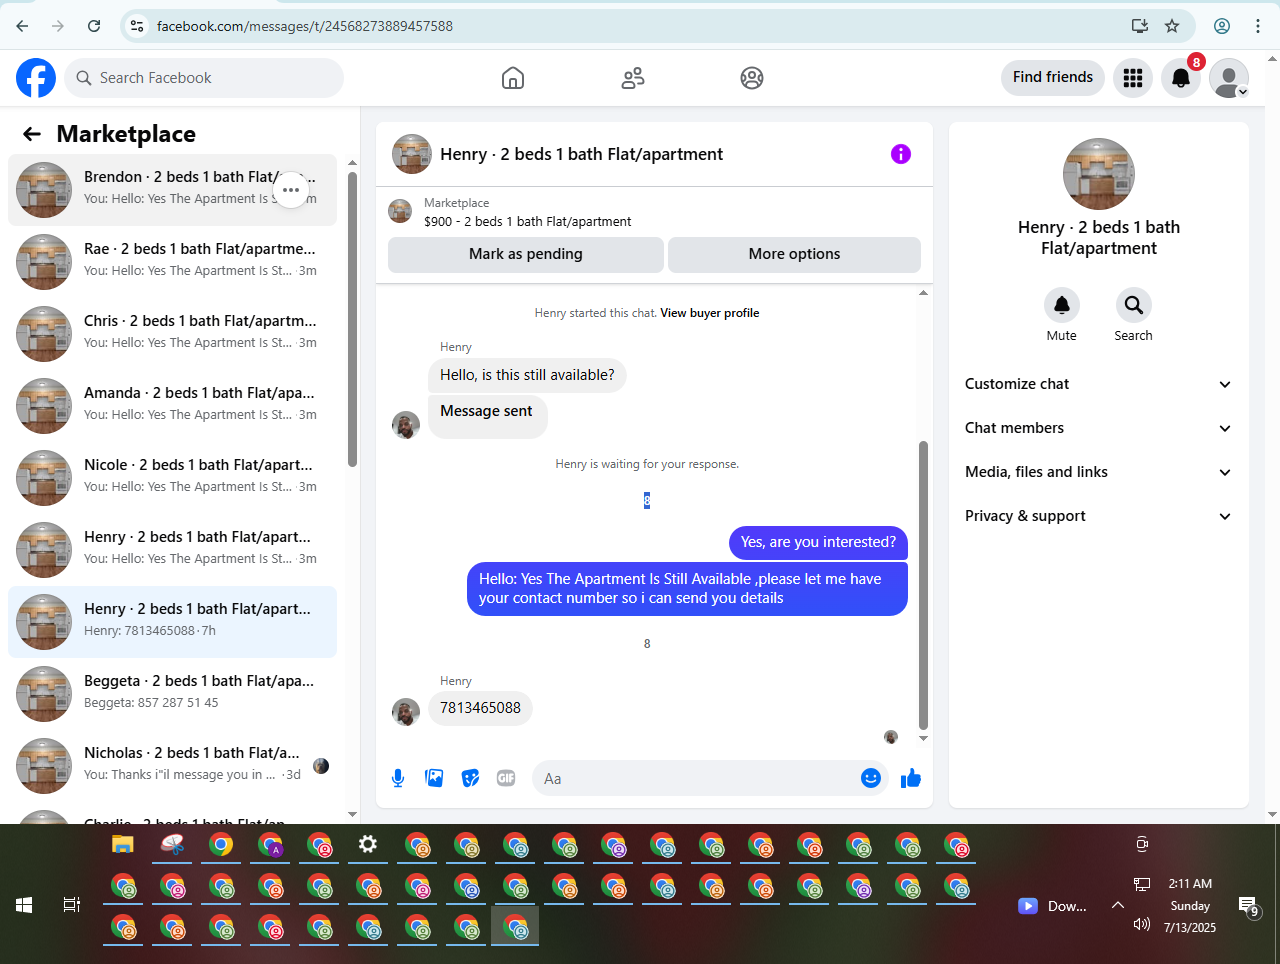Open Beggeta's conversation

coord(172,694)
